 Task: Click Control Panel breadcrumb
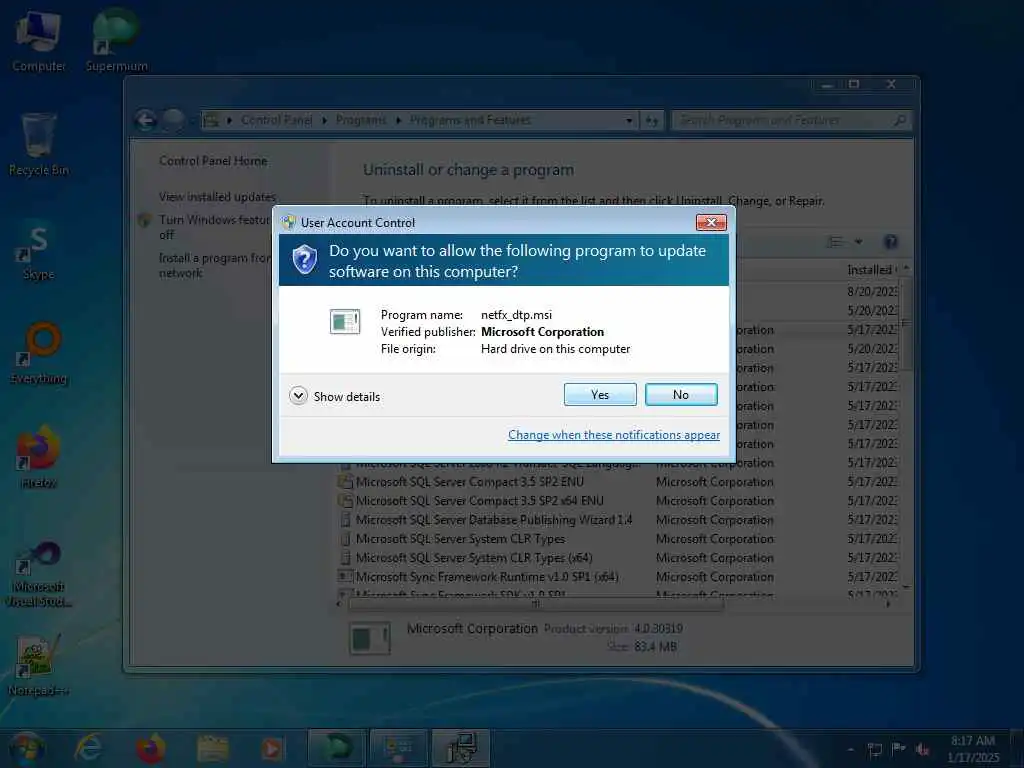(x=276, y=120)
